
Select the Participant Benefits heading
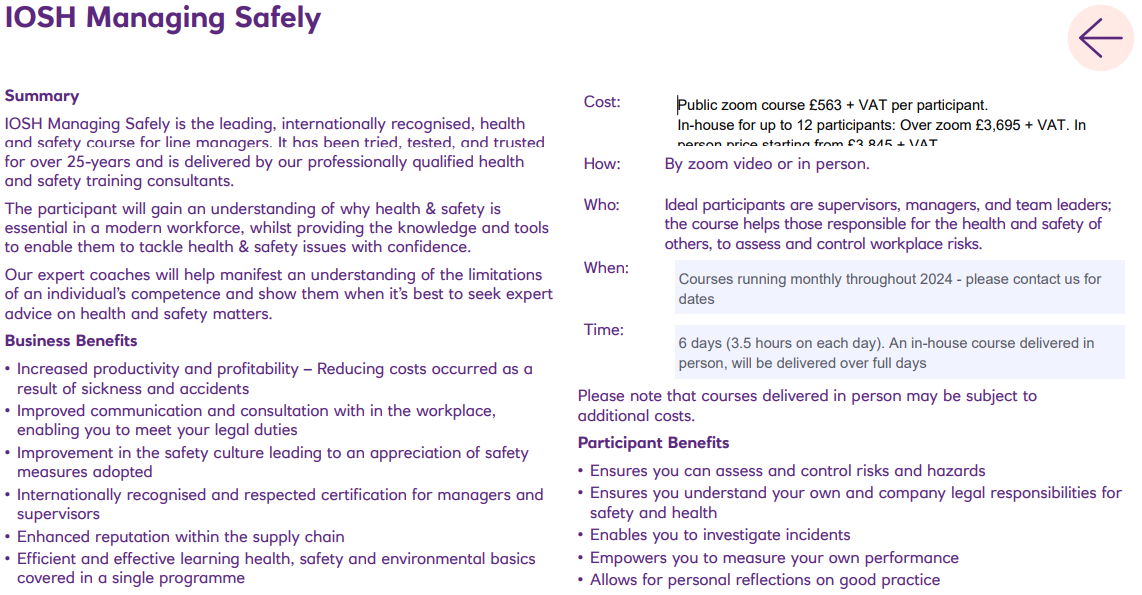click(653, 442)
